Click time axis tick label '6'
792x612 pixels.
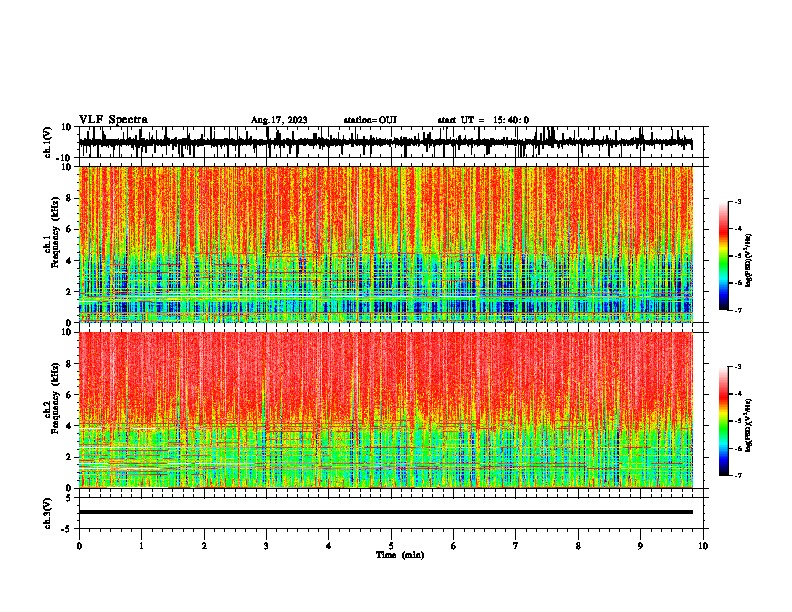(454, 546)
